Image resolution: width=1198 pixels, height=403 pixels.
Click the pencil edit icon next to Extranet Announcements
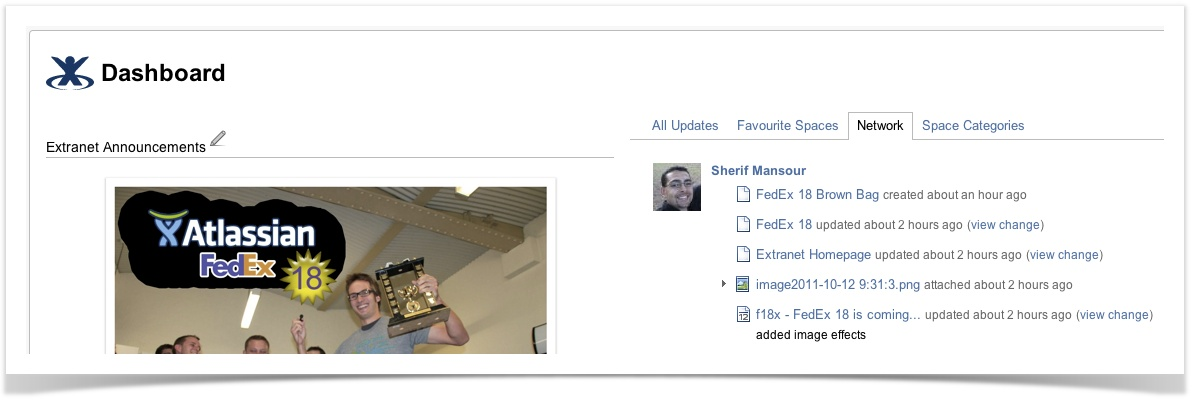[x=218, y=138]
